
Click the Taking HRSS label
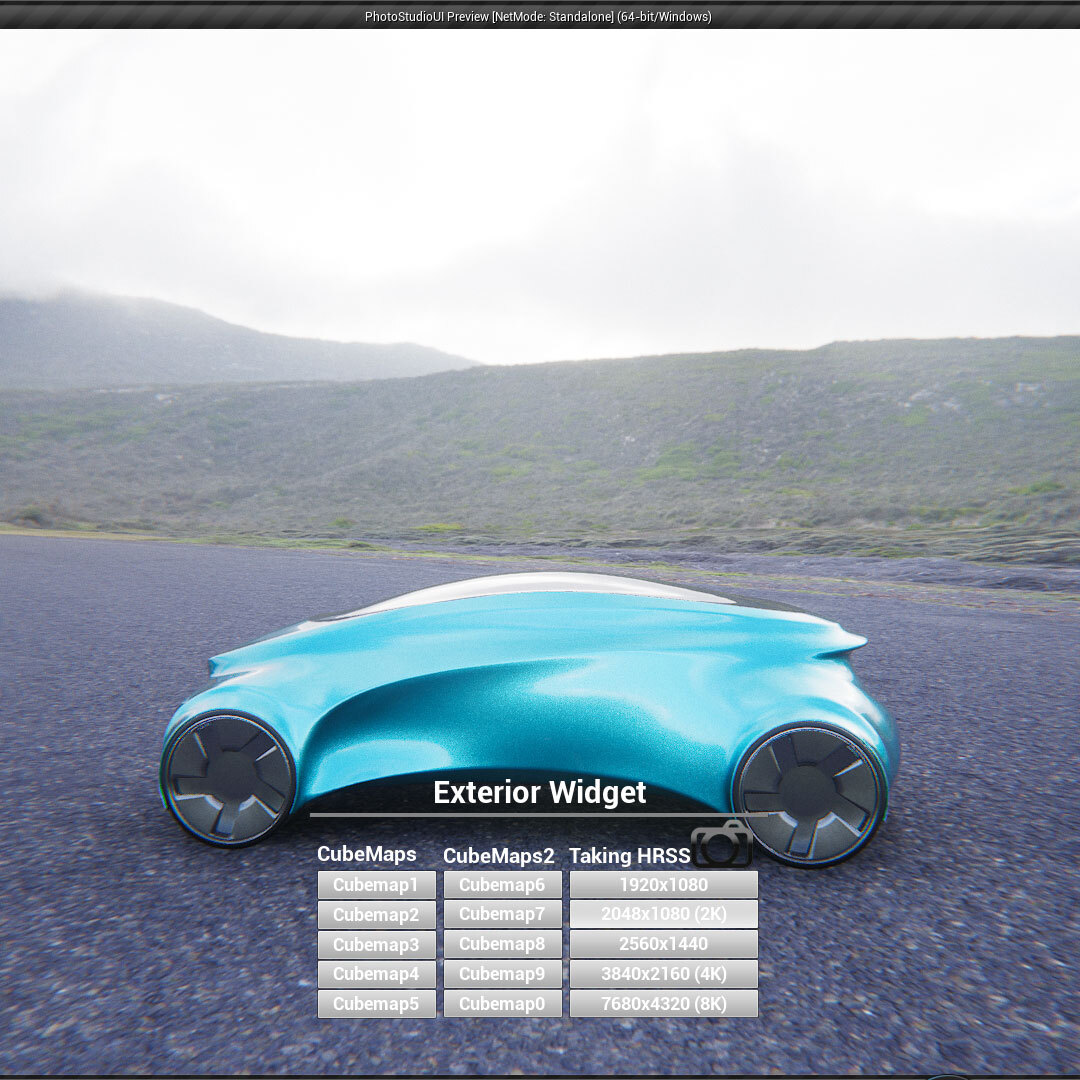tap(630, 855)
